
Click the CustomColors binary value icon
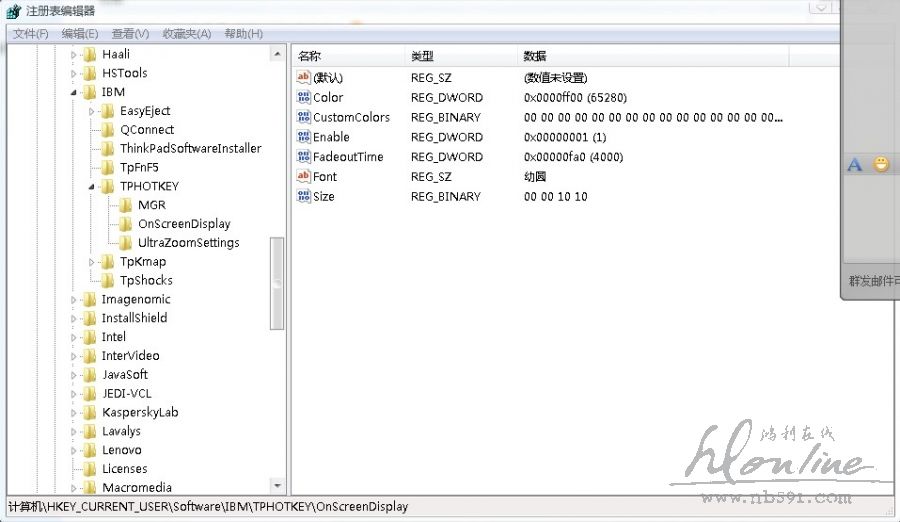(304, 117)
